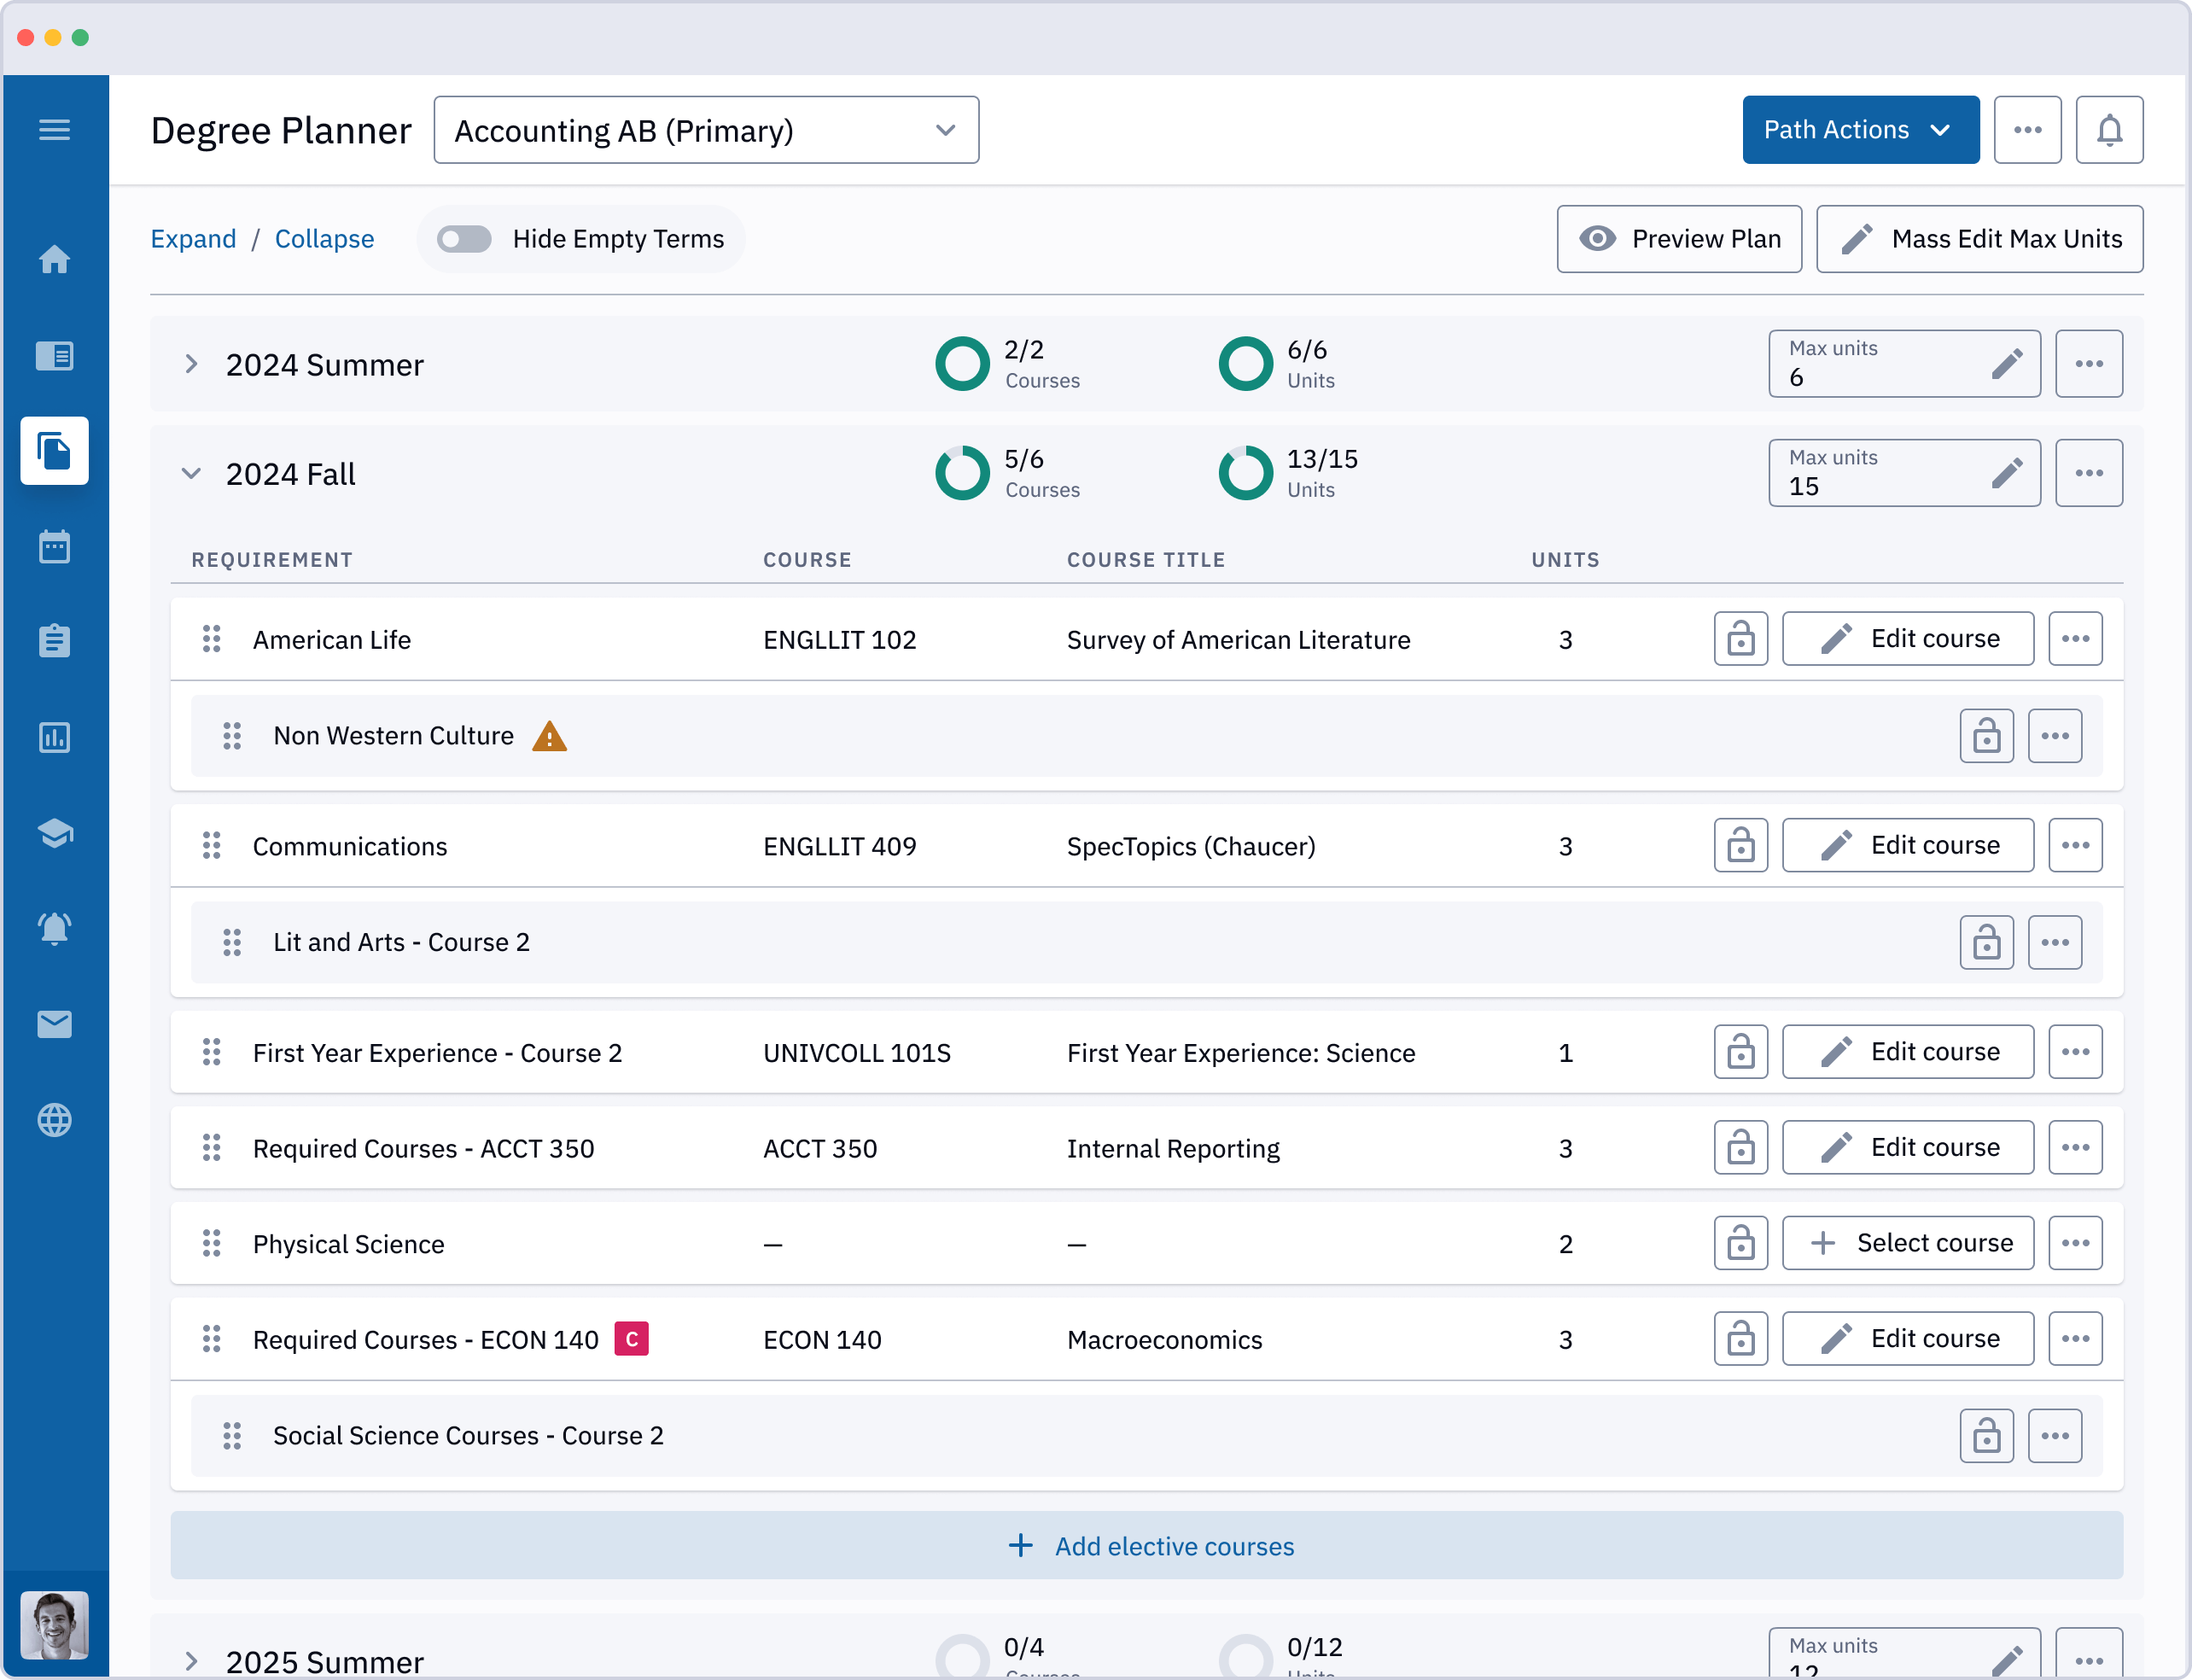
Task: Toggle Hide Empty Terms switch
Action: [x=465, y=239]
